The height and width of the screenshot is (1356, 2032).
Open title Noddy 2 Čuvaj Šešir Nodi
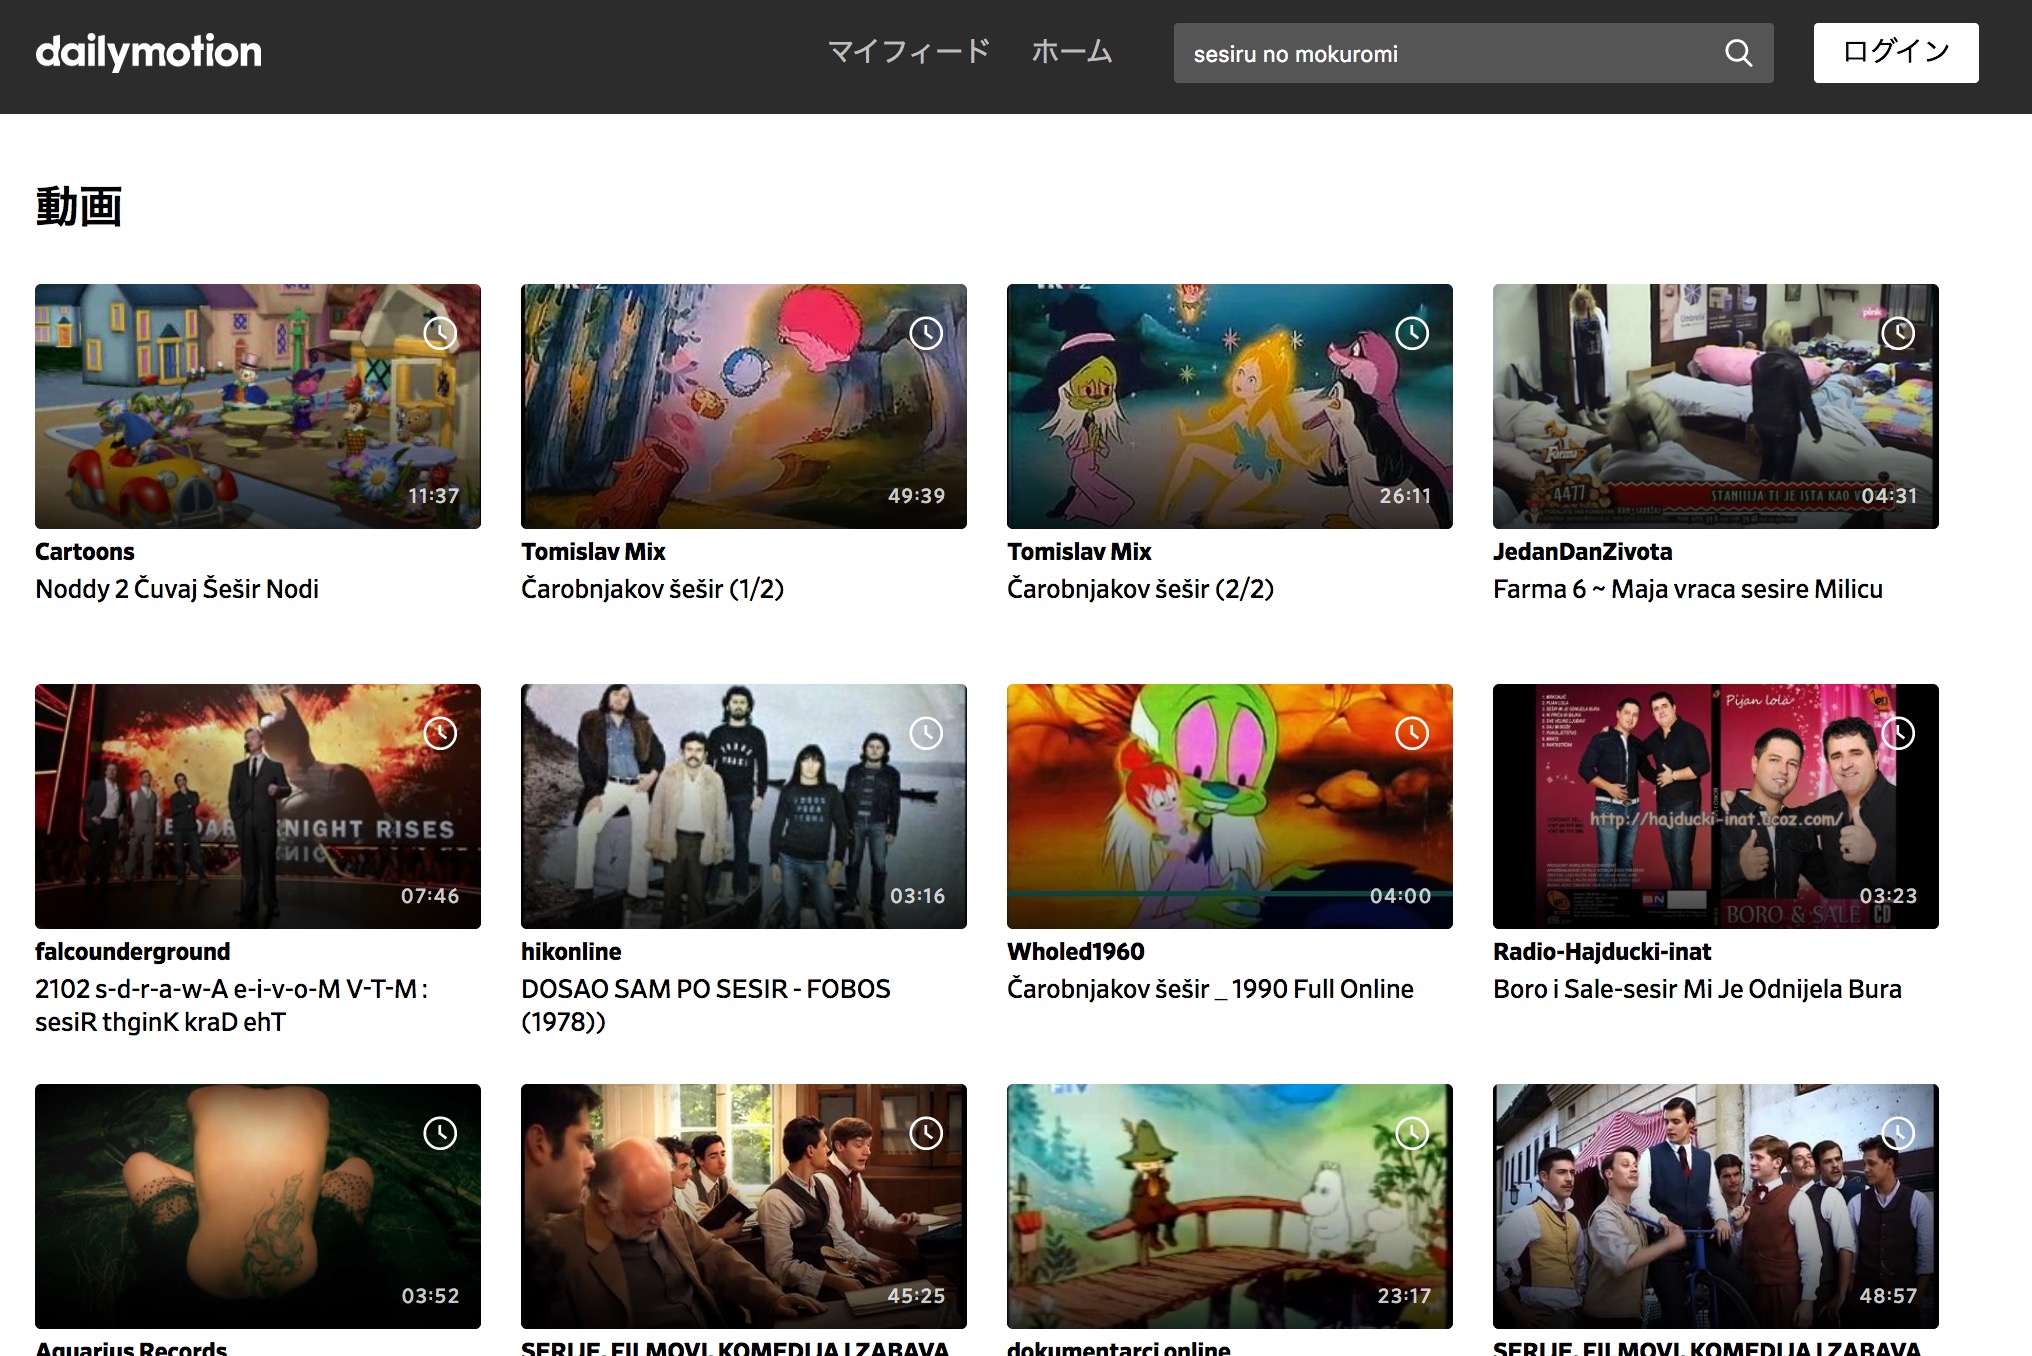tap(177, 589)
